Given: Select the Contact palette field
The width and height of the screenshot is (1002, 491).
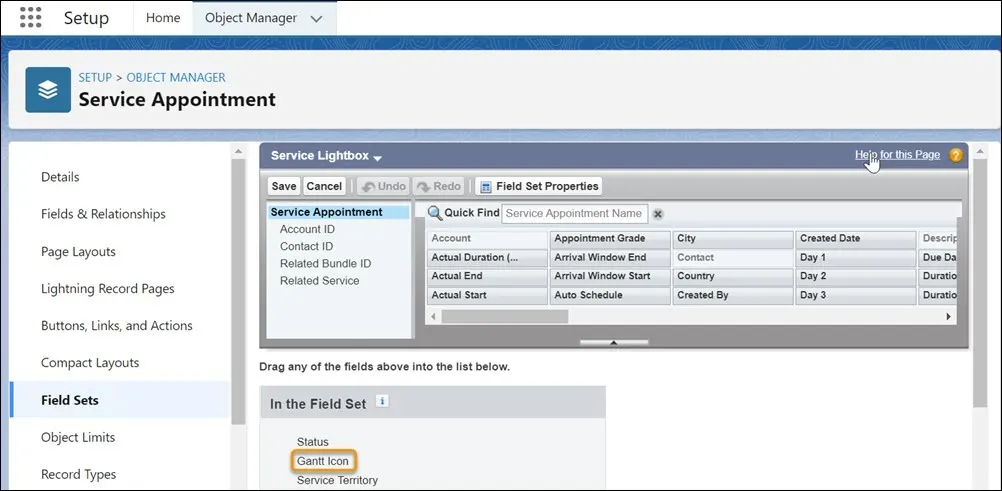Looking at the screenshot, I should click(733, 258).
